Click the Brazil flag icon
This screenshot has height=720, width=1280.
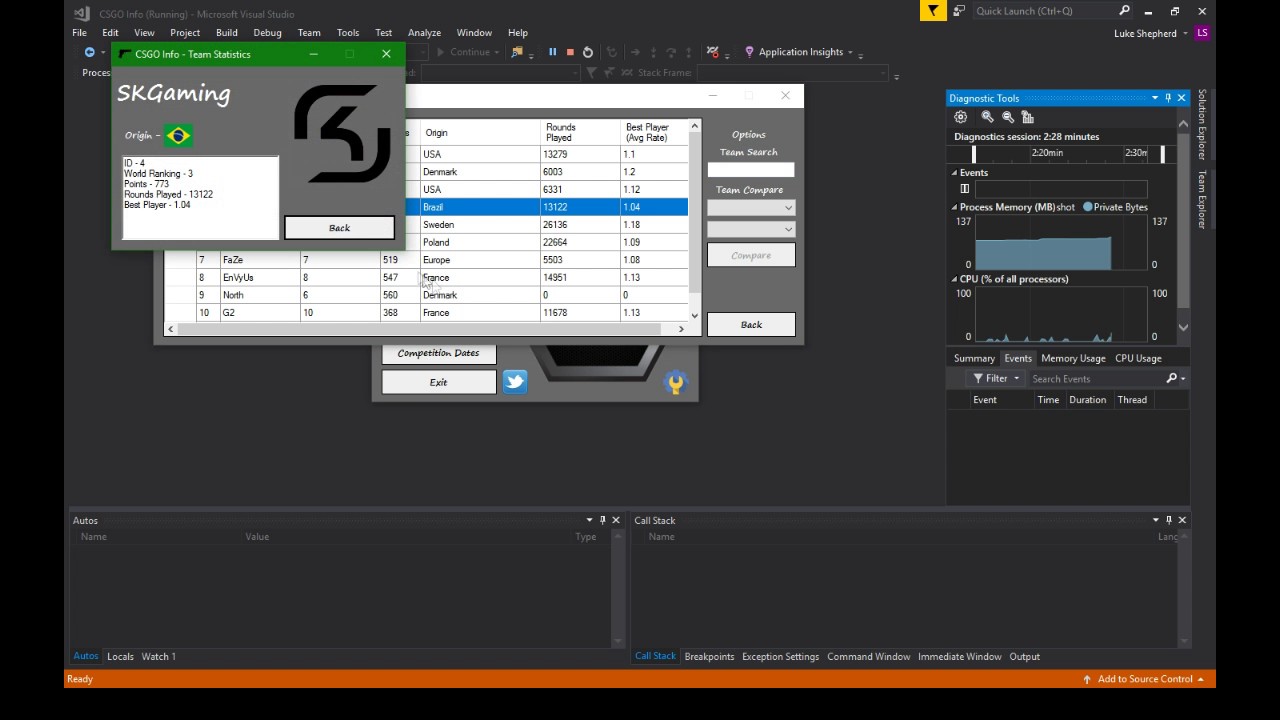[179, 135]
